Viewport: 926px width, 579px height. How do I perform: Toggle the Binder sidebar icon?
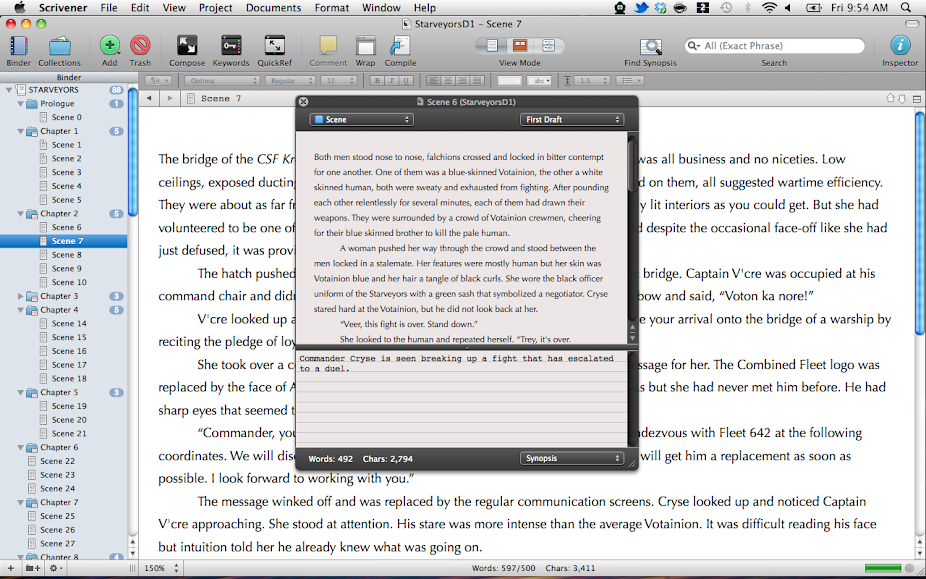(x=18, y=46)
